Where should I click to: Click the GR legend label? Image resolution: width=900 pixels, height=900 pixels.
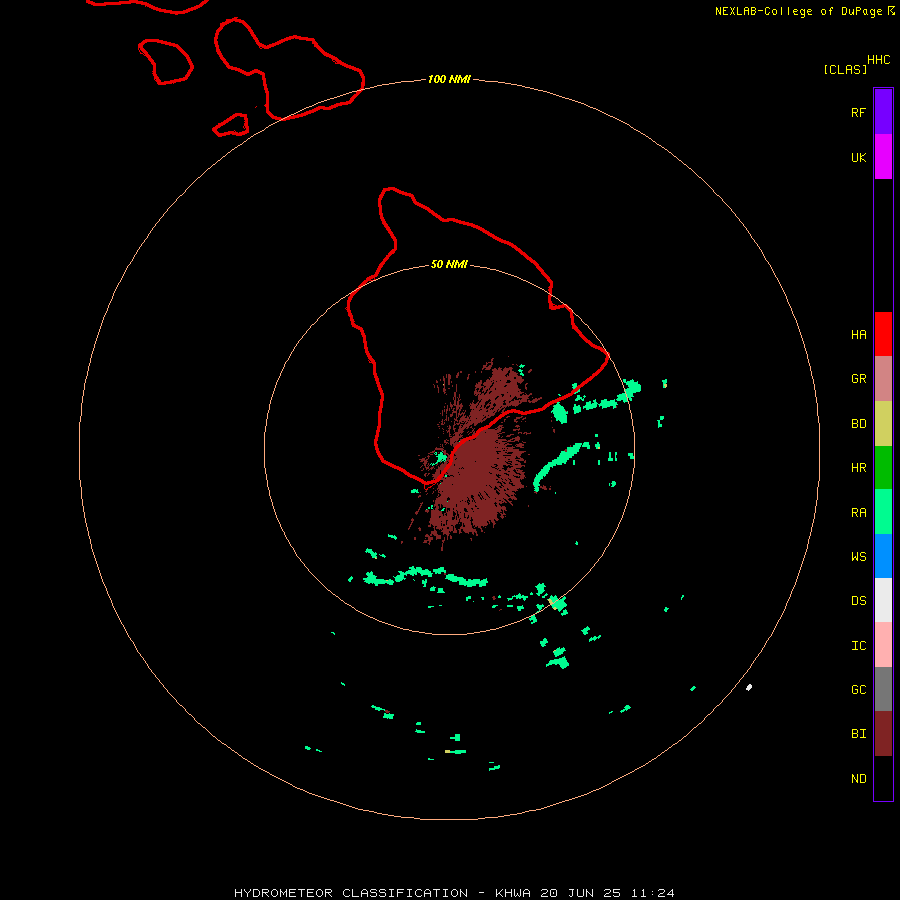tap(858, 379)
